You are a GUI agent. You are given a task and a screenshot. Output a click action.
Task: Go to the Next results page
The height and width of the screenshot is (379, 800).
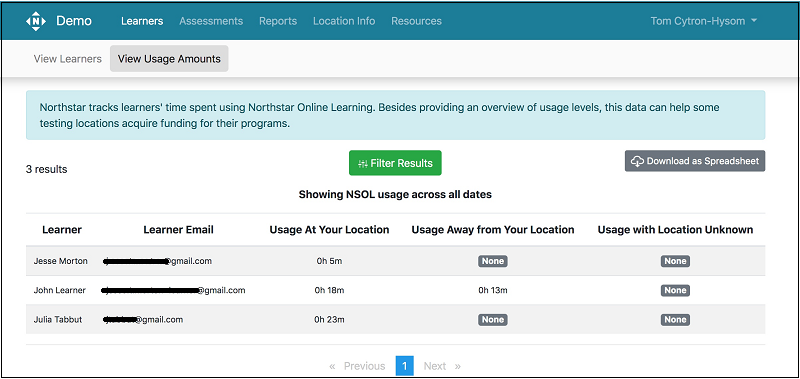point(442,366)
